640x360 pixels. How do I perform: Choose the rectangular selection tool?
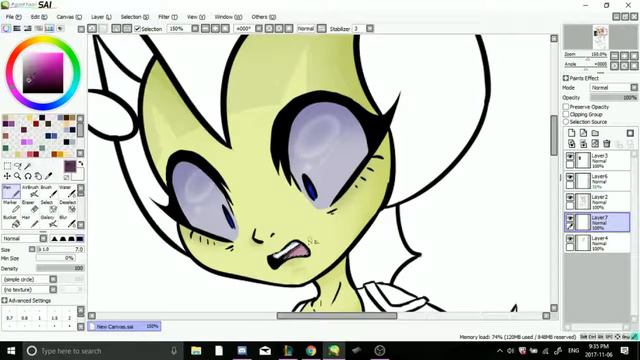coord(7,166)
